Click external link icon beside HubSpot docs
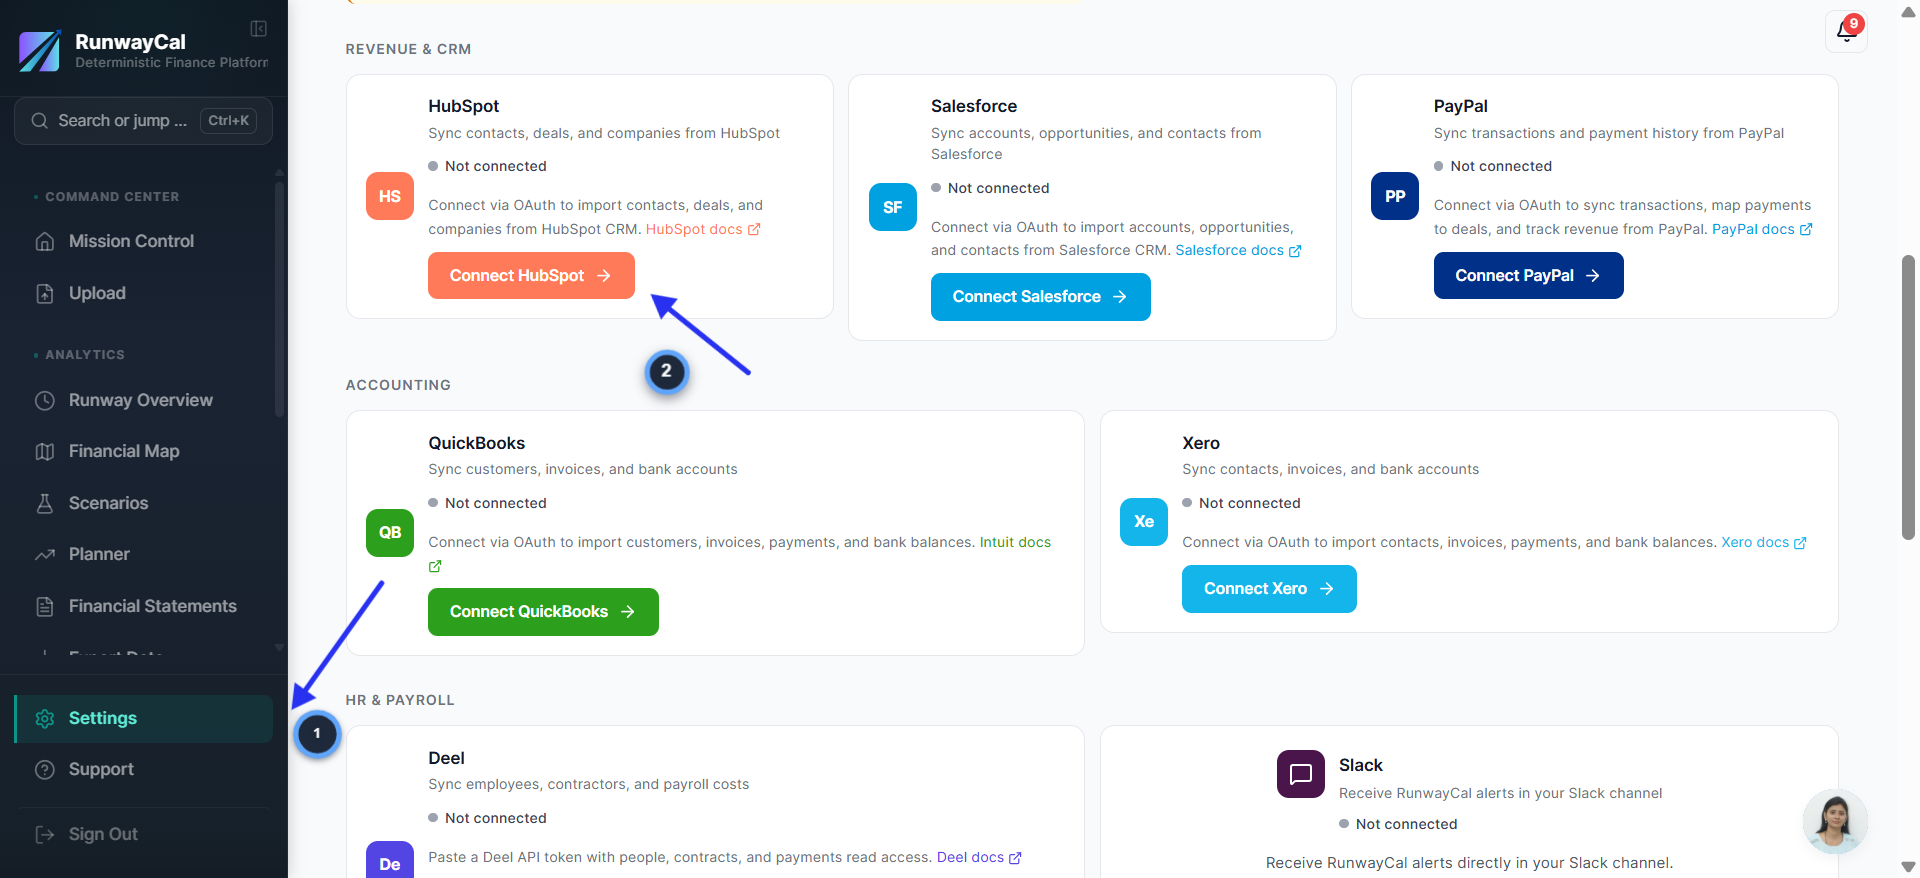This screenshot has height=878, width=1920. [754, 229]
